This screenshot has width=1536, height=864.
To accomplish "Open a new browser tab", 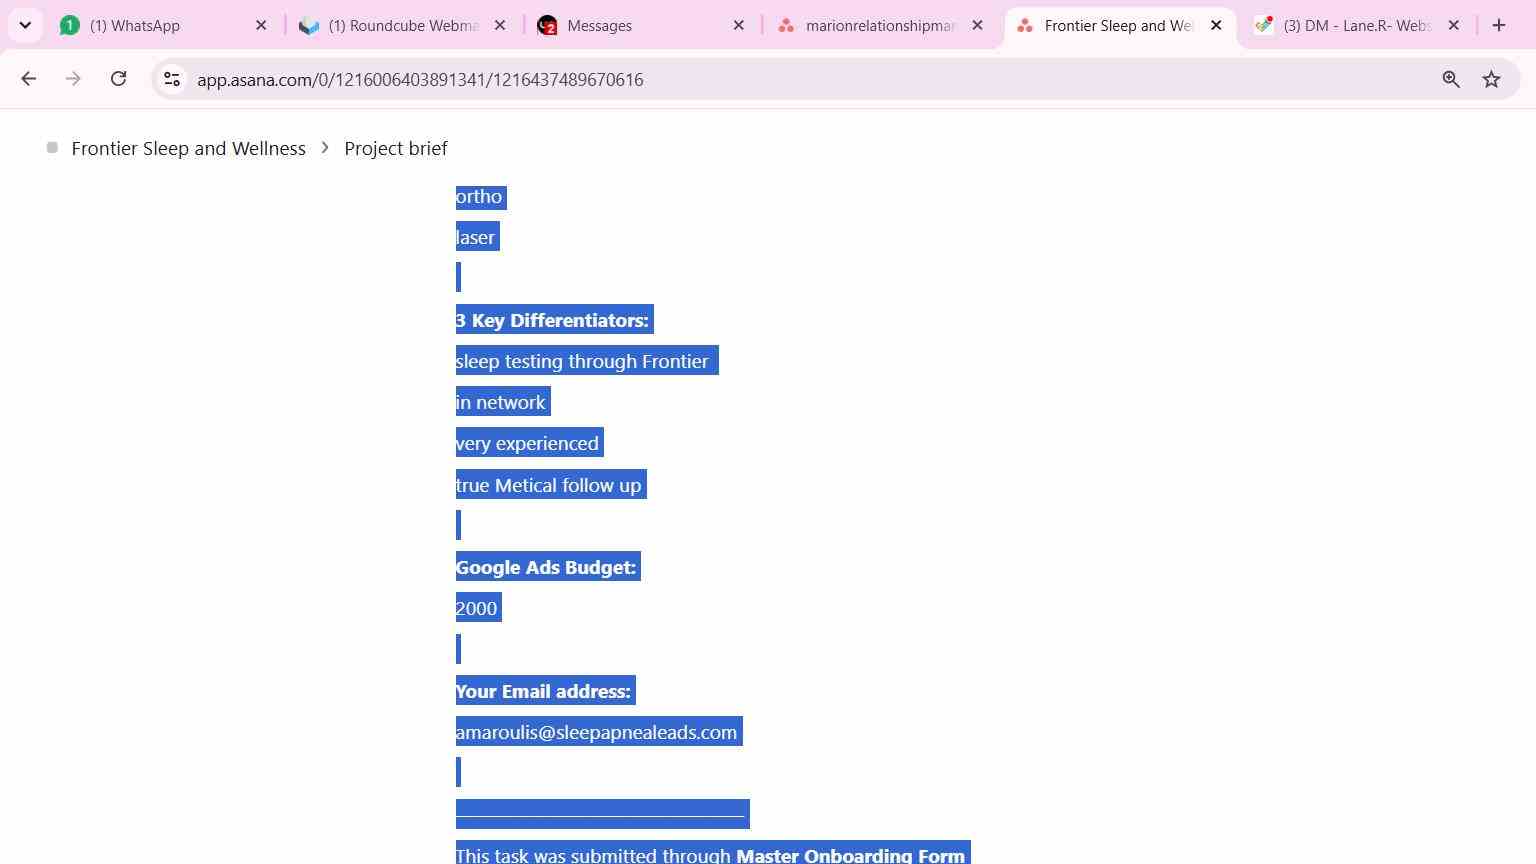I will [x=1498, y=25].
